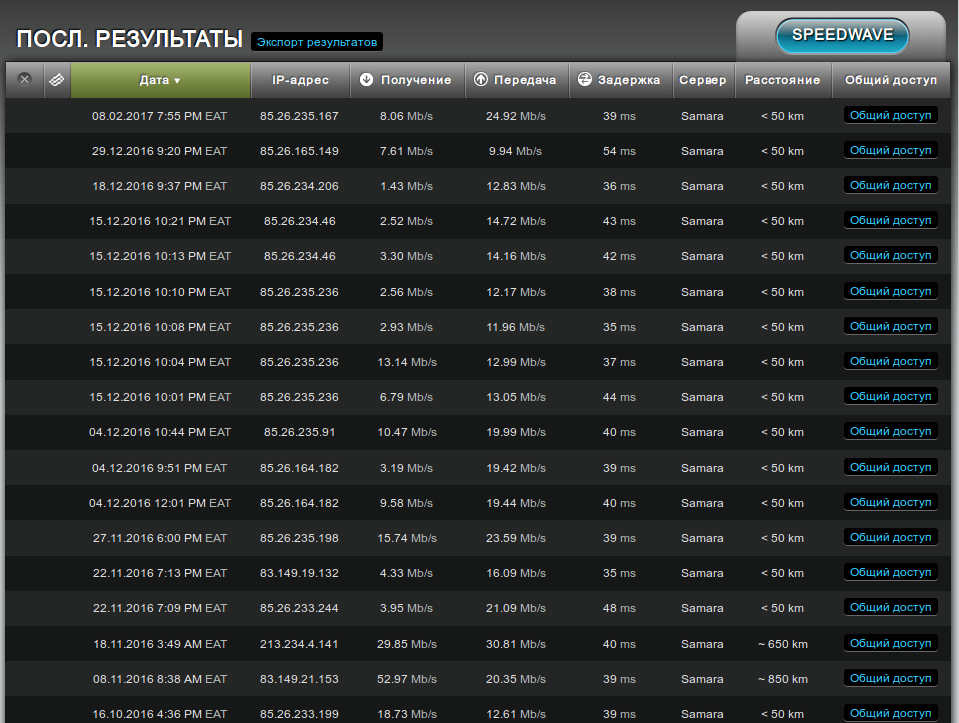Sort by the Дата column header
Screen dimensions: 959x723
160,80
